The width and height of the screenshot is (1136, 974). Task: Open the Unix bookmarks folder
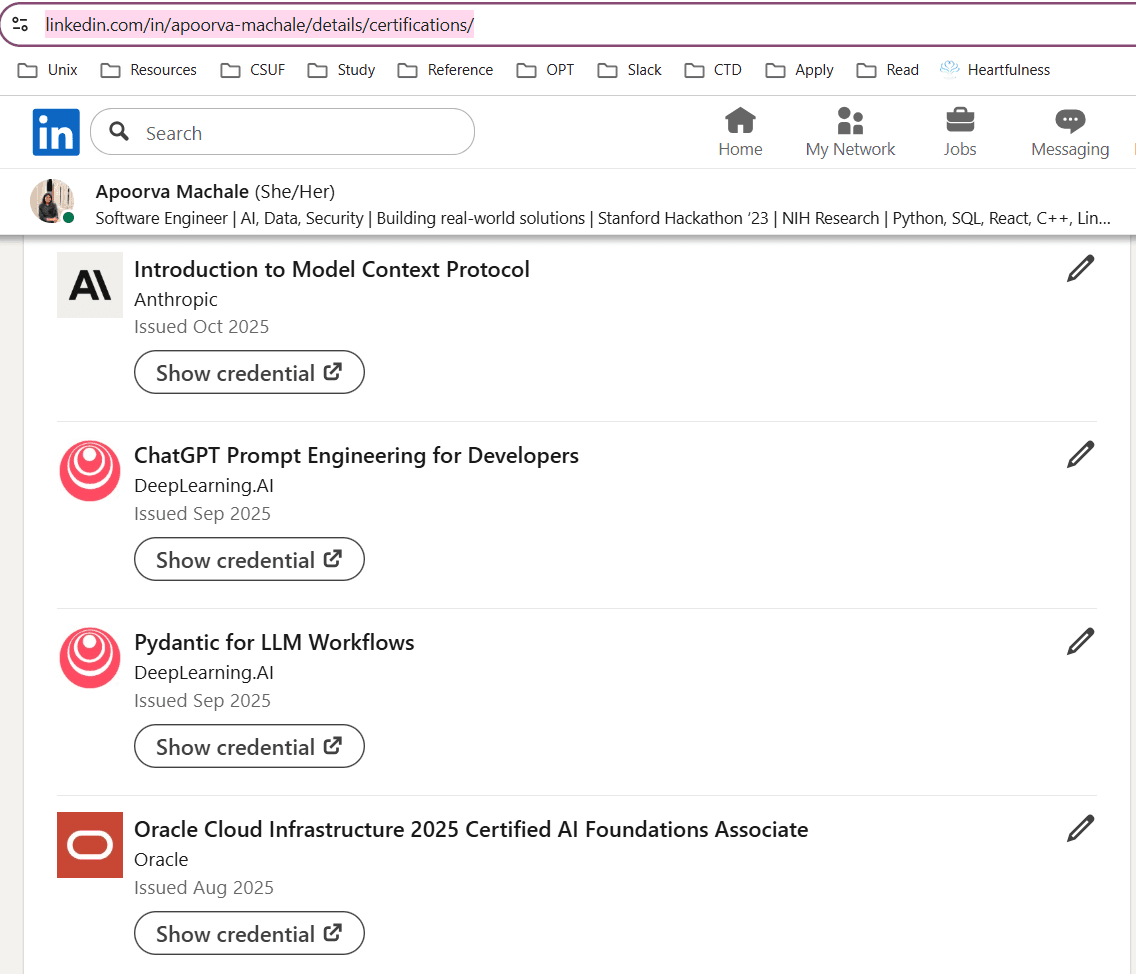[47, 70]
